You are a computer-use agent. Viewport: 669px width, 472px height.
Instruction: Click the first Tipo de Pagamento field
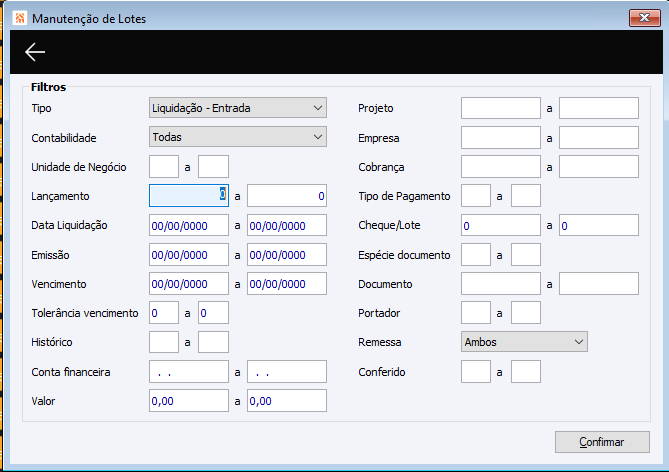coord(476,195)
